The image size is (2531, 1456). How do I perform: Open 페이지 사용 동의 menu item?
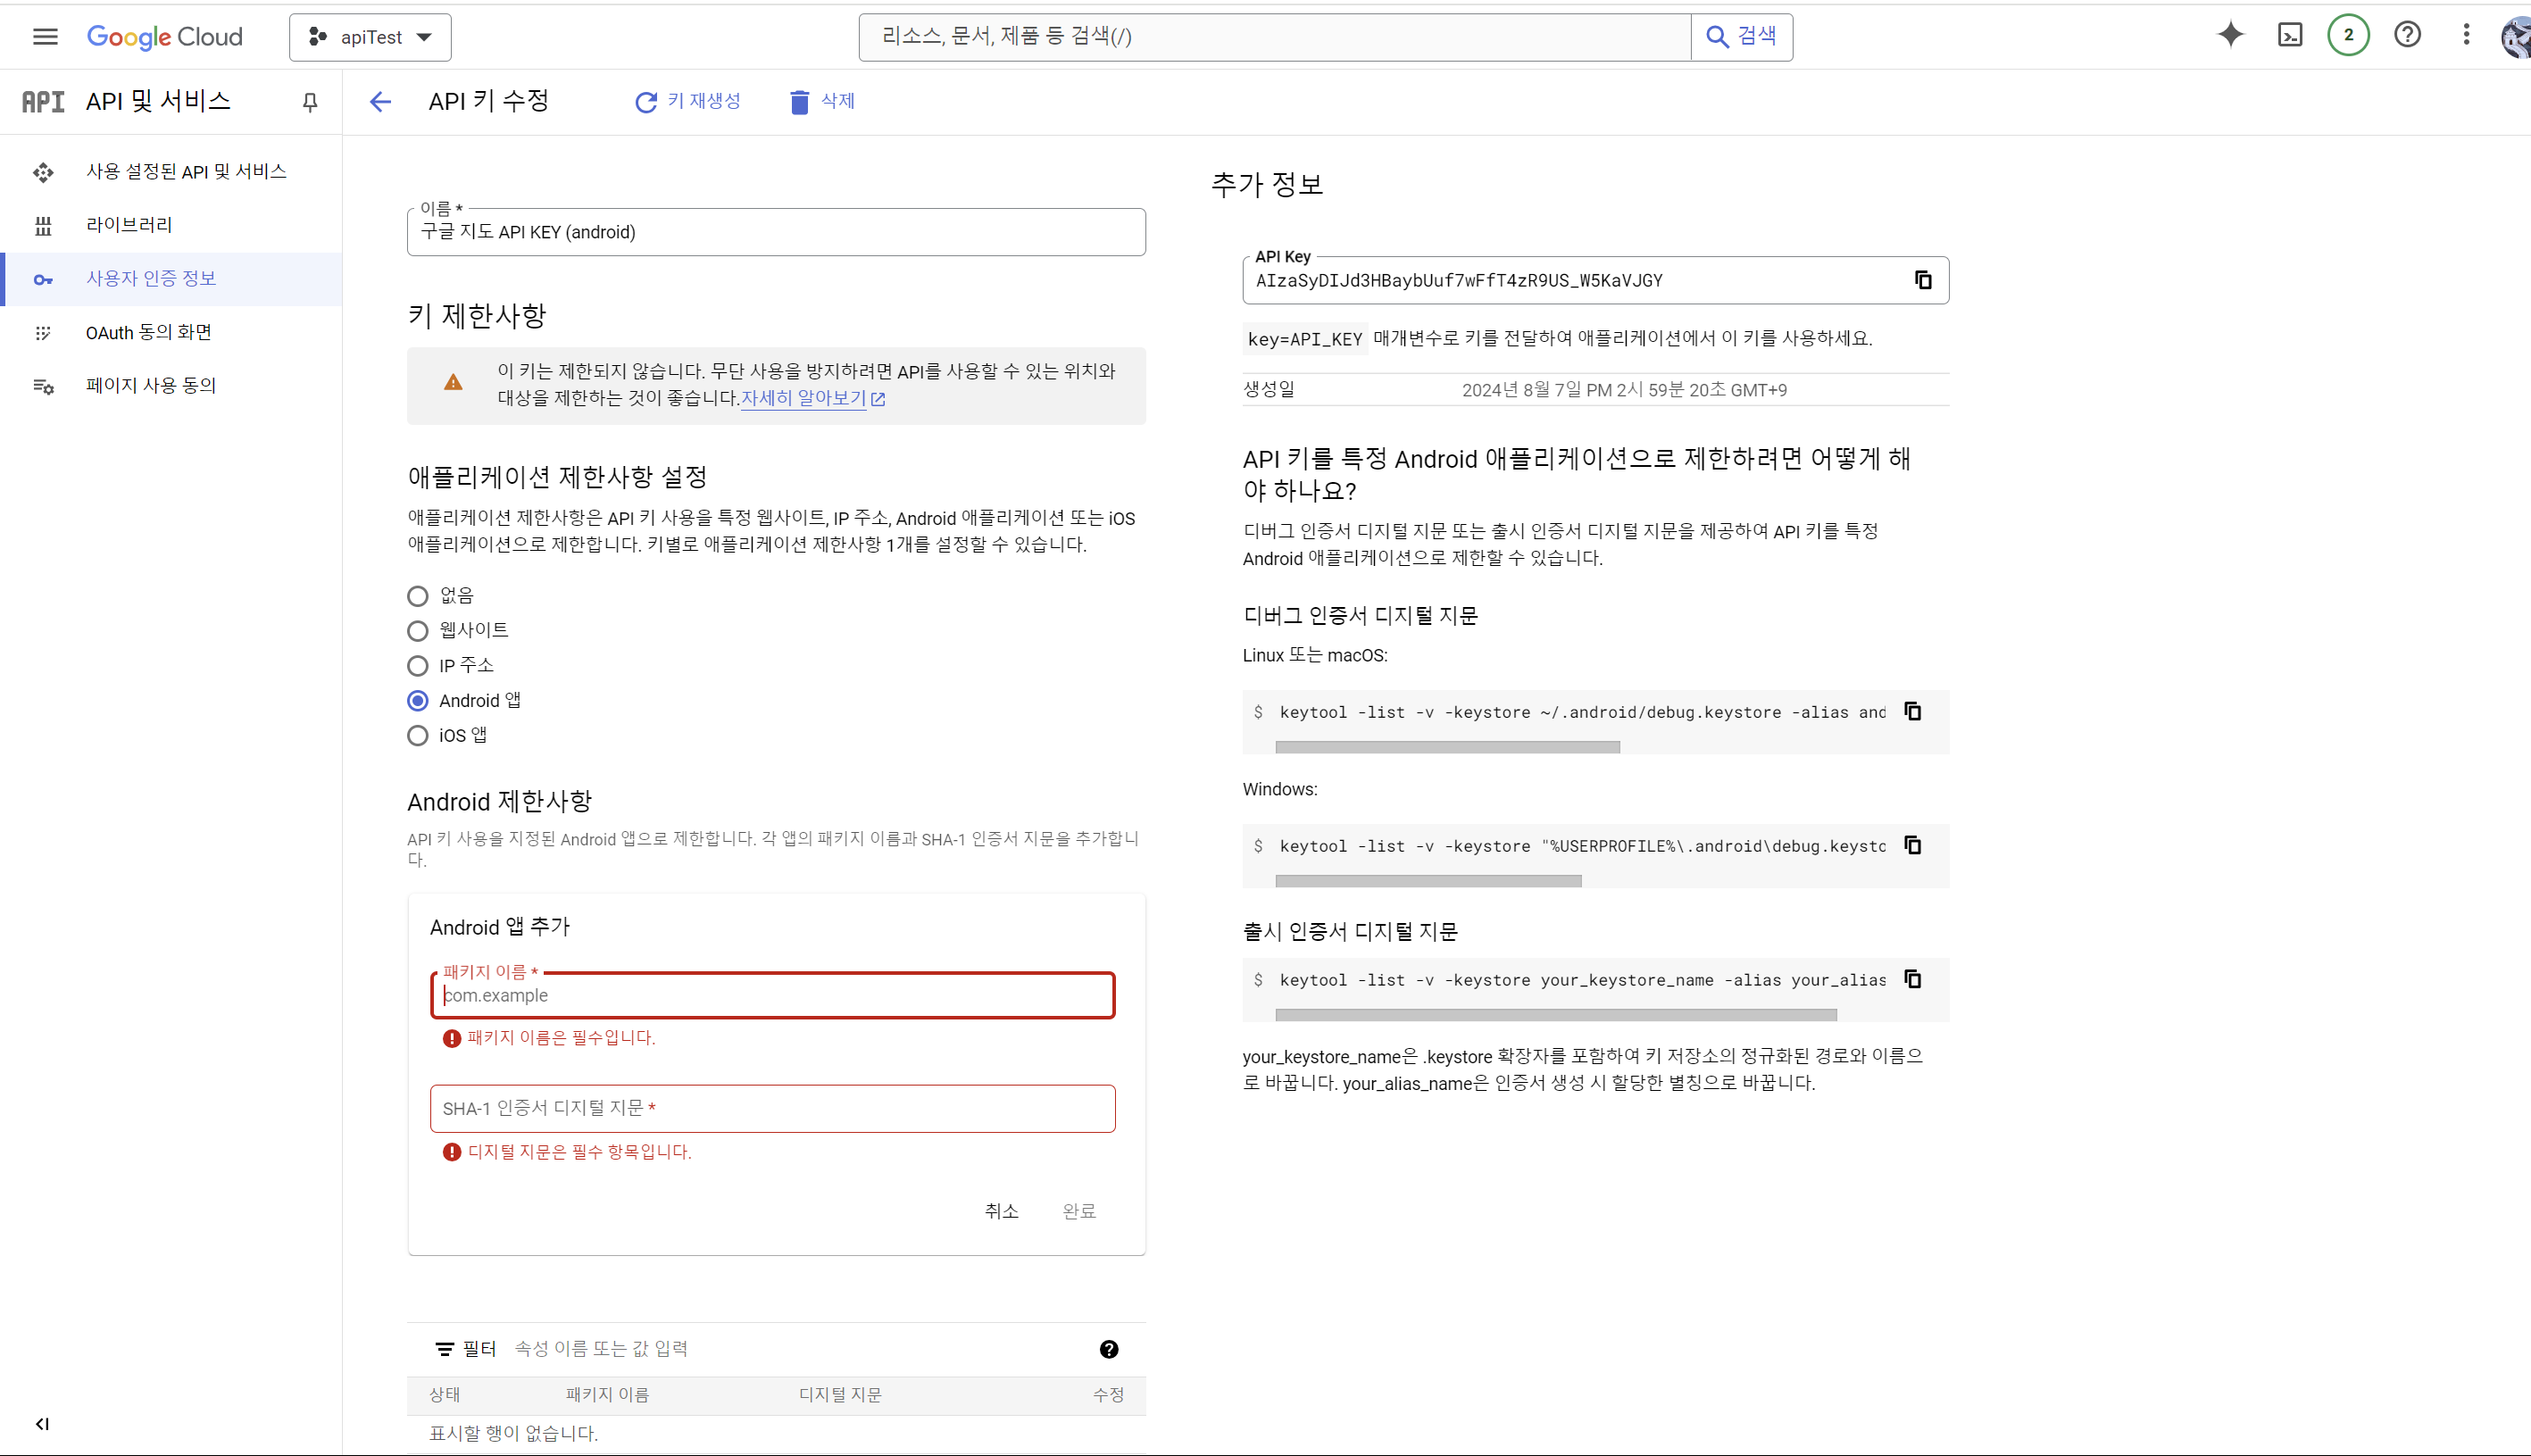click(x=171, y=386)
